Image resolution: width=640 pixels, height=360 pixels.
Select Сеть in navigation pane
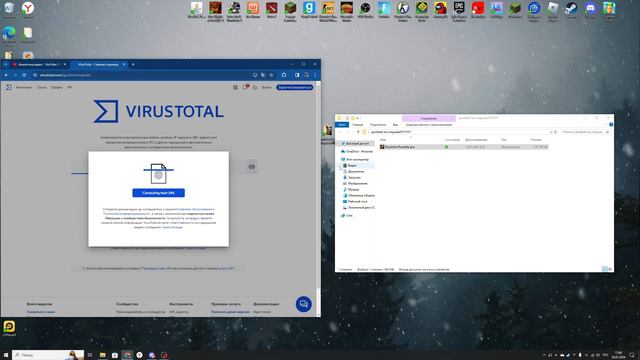347,215
